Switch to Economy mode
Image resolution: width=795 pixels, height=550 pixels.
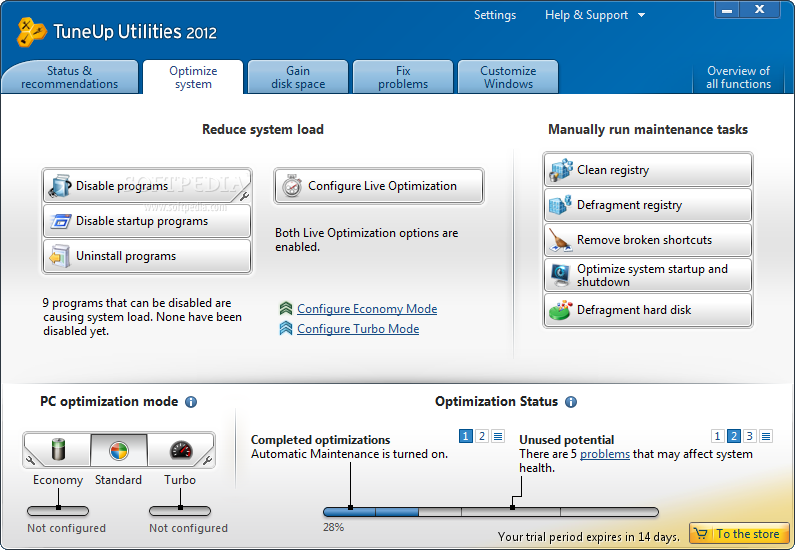tap(58, 450)
